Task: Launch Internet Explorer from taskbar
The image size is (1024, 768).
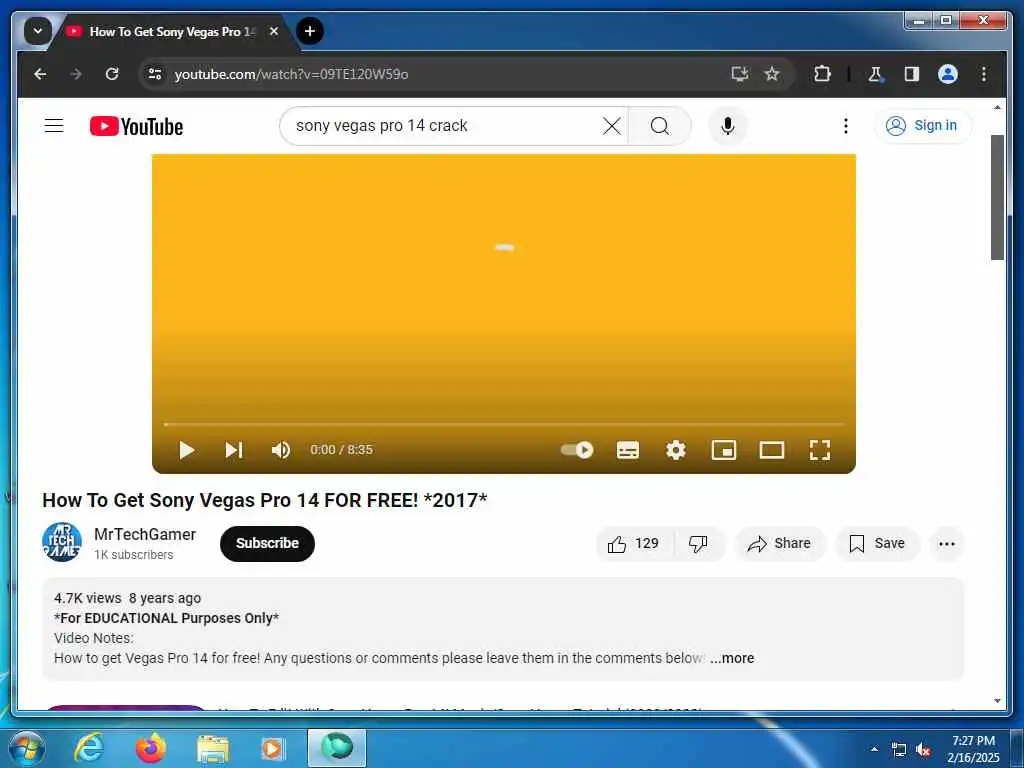Action: coord(88,748)
